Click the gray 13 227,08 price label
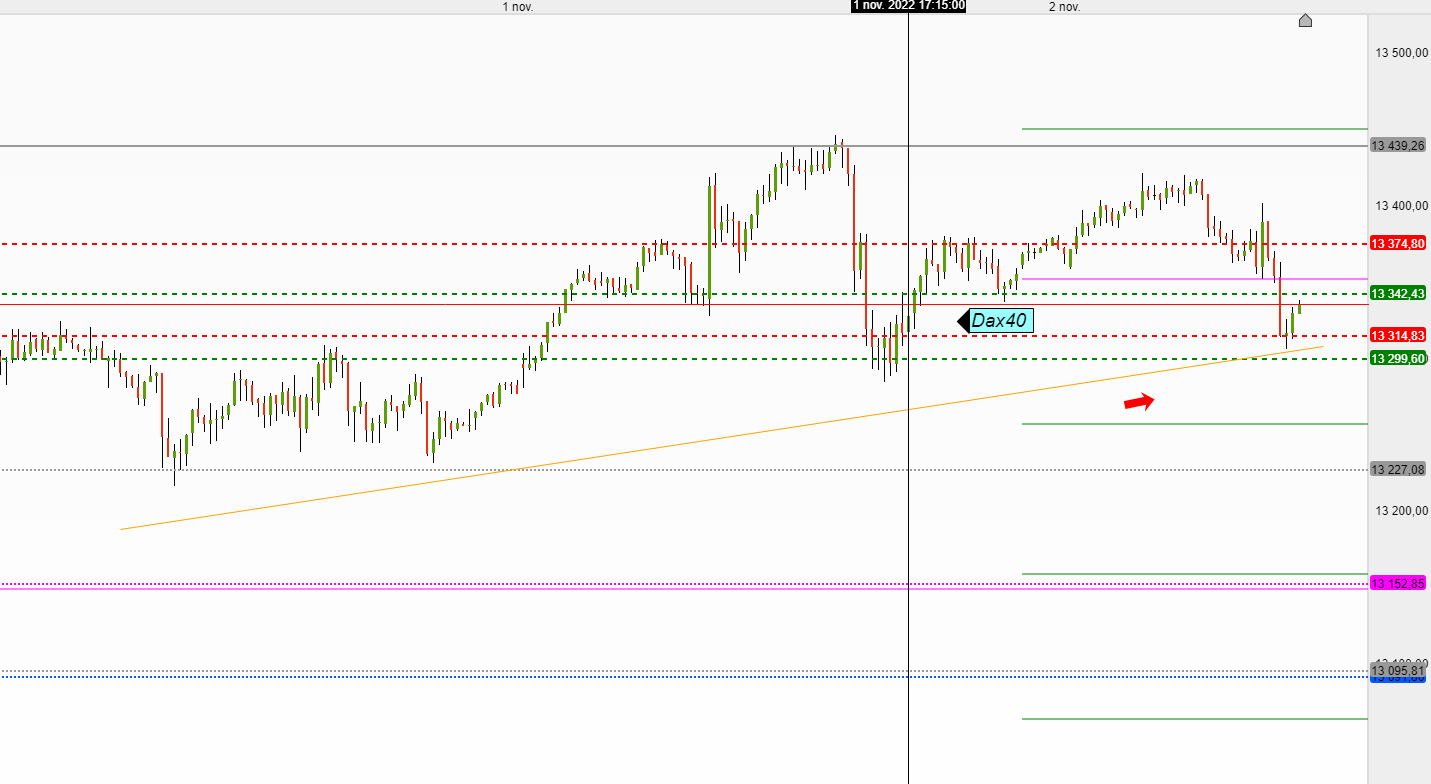Viewport: 1431px width, 784px height. [x=1398, y=469]
